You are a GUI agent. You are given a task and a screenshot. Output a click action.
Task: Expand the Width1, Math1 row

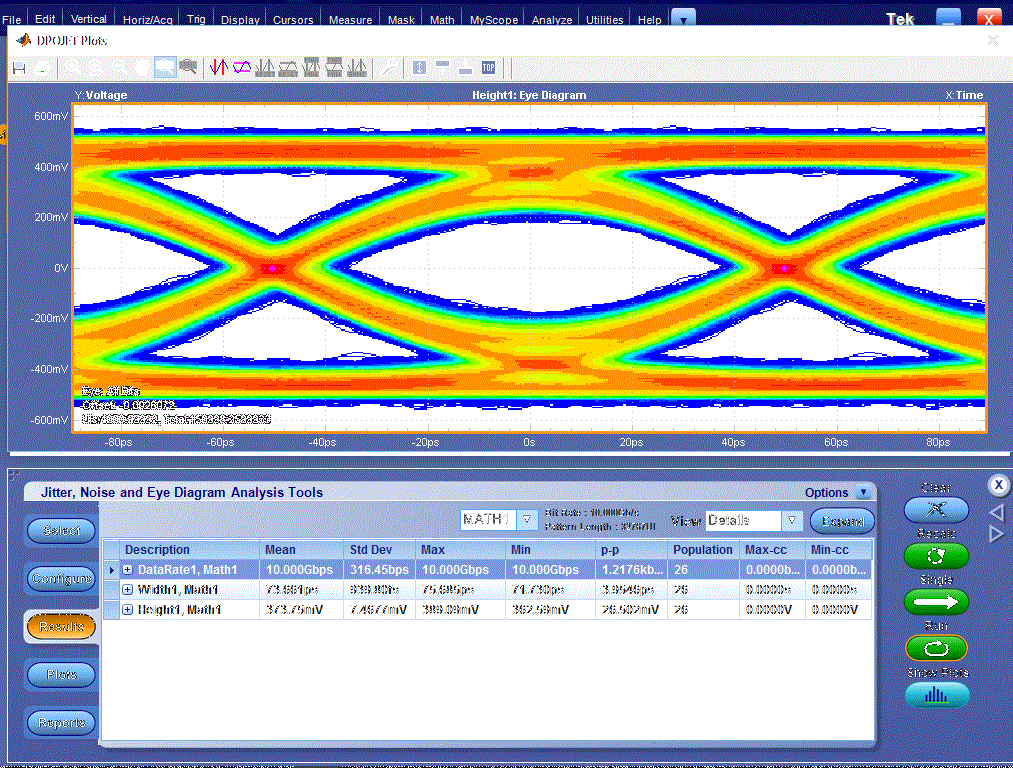pos(128,590)
